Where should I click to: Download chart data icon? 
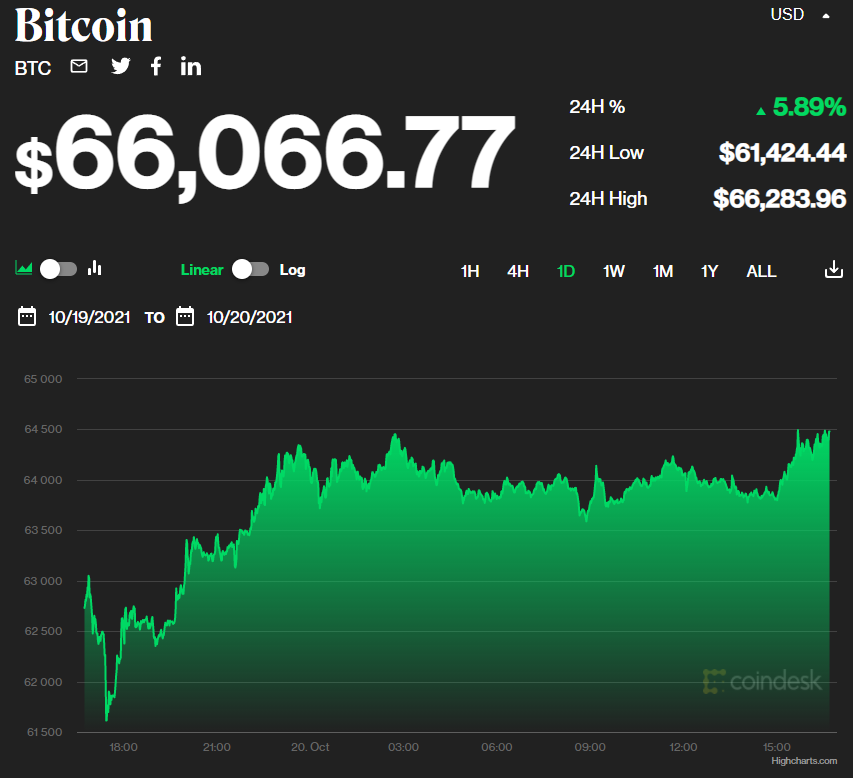[833, 270]
